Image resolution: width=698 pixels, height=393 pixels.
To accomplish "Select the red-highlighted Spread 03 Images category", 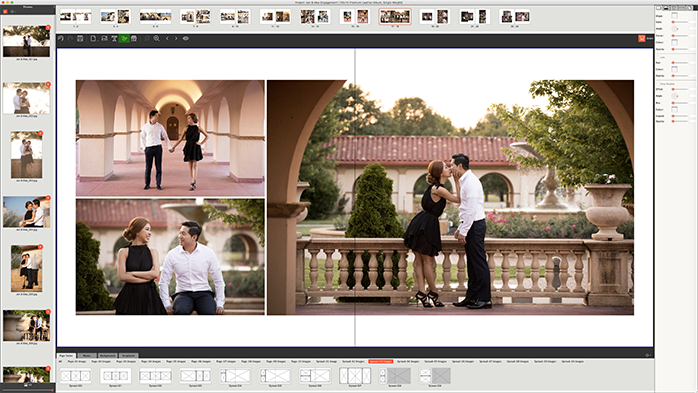I will point(381,361).
